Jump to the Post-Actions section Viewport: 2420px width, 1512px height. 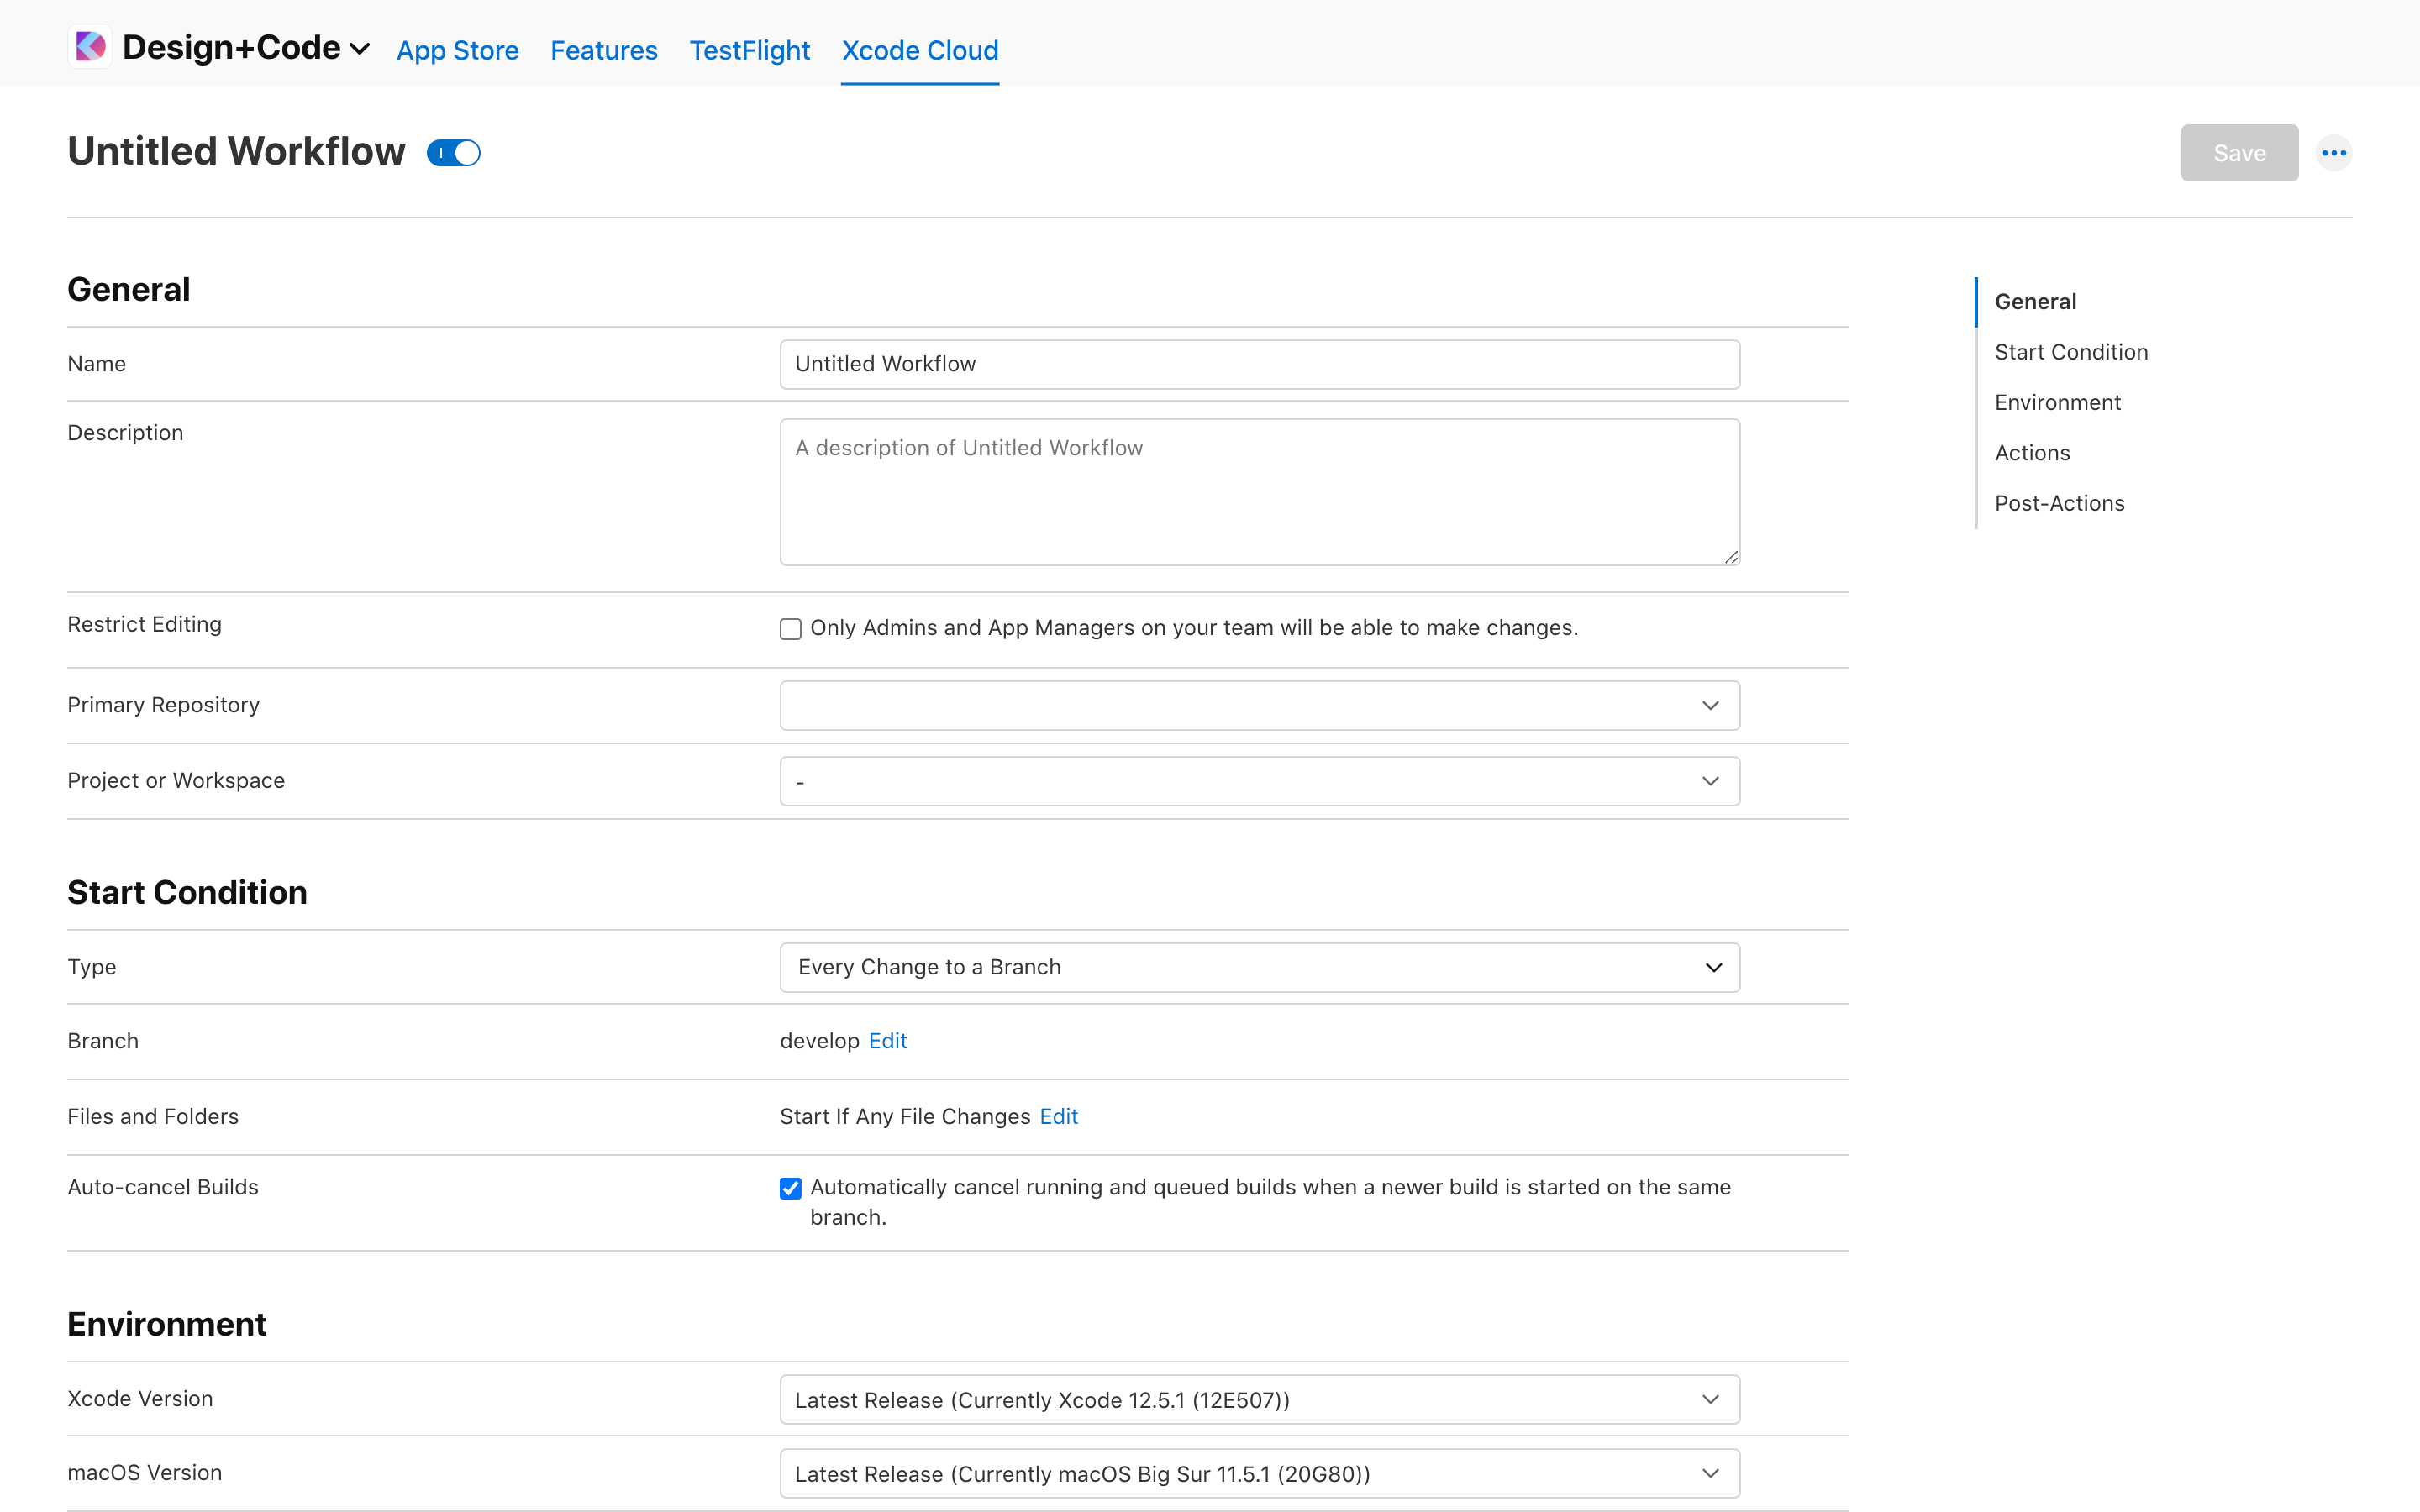coord(2060,503)
